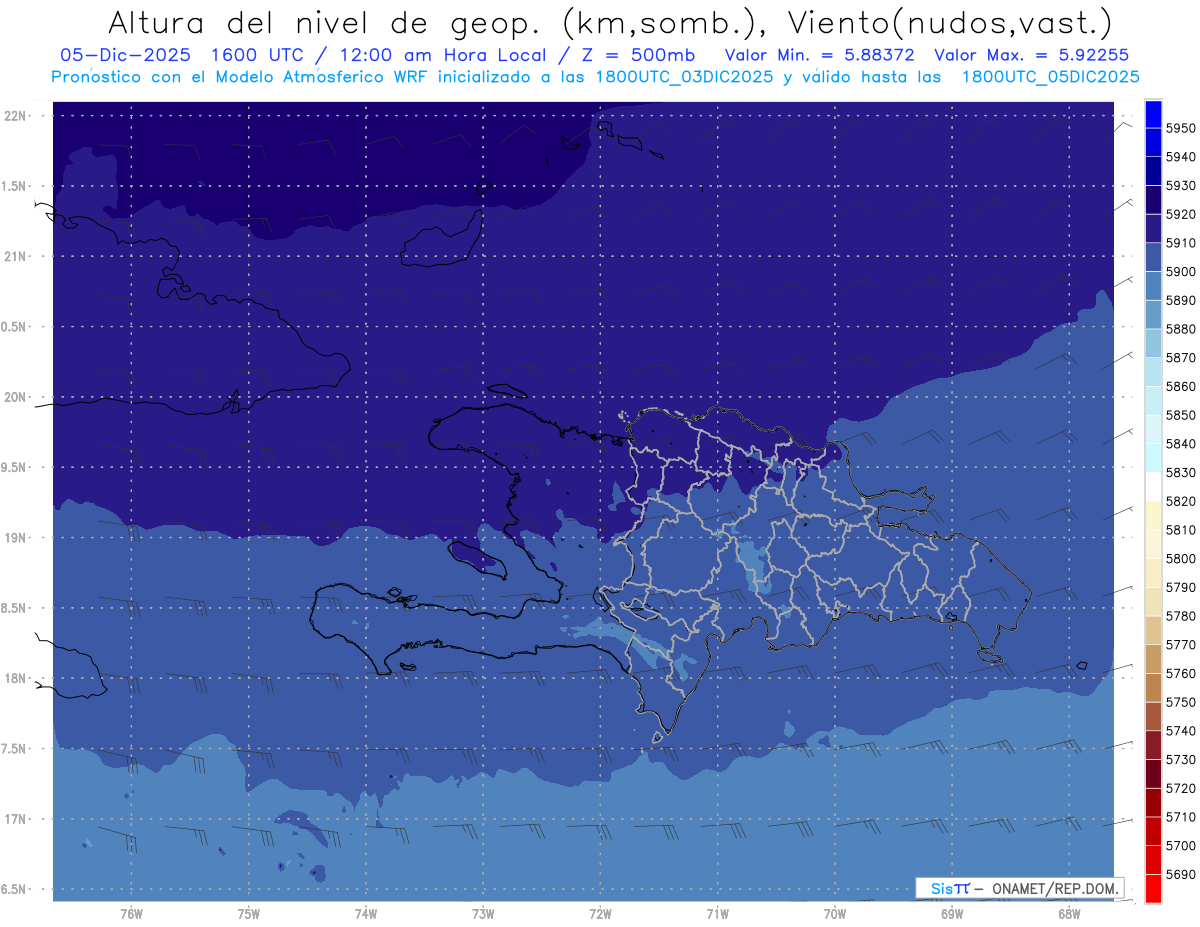Click legend value '5910'
This screenshot has width=1200, height=927.
pyautogui.click(x=1180, y=243)
